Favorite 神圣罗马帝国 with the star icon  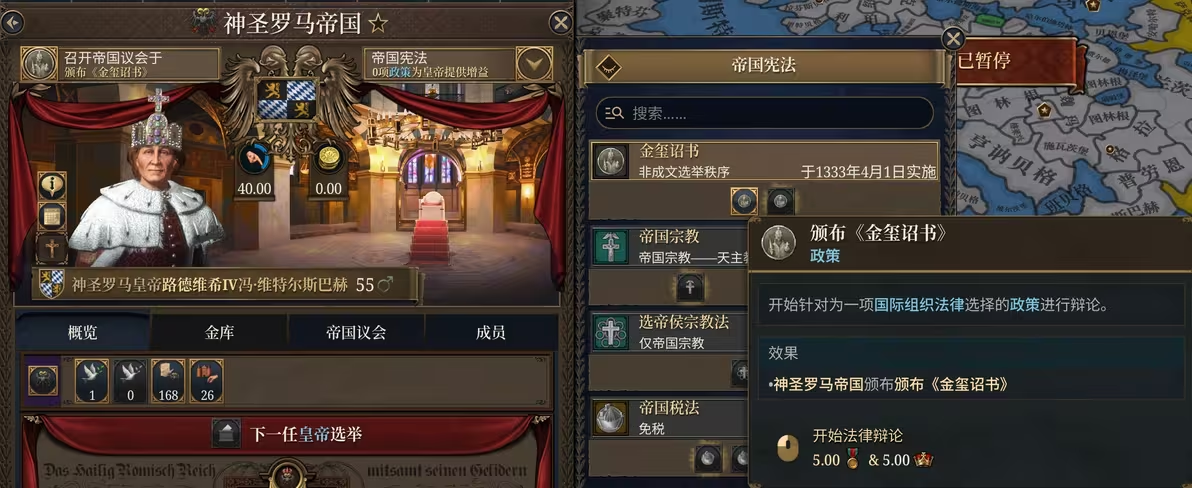click(377, 24)
